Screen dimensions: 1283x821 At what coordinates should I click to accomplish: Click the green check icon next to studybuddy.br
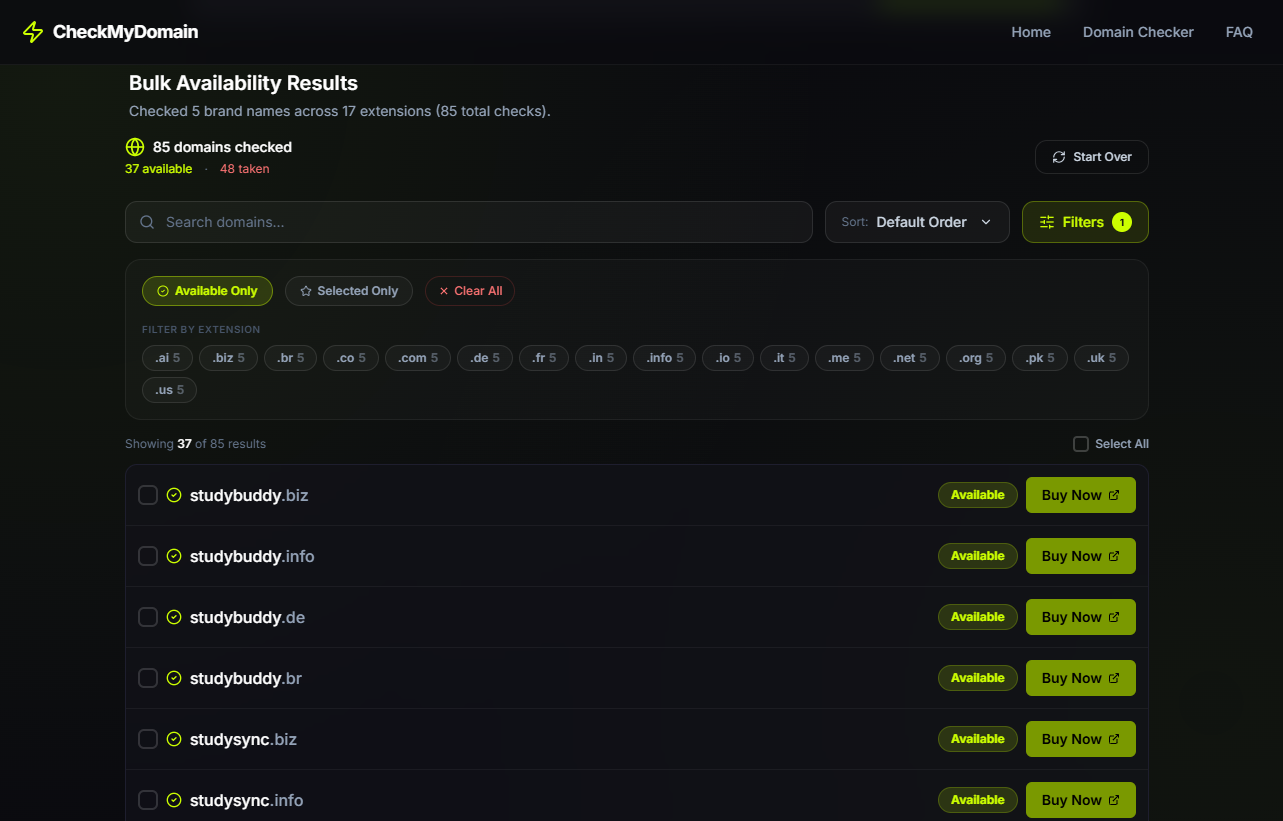click(x=174, y=678)
